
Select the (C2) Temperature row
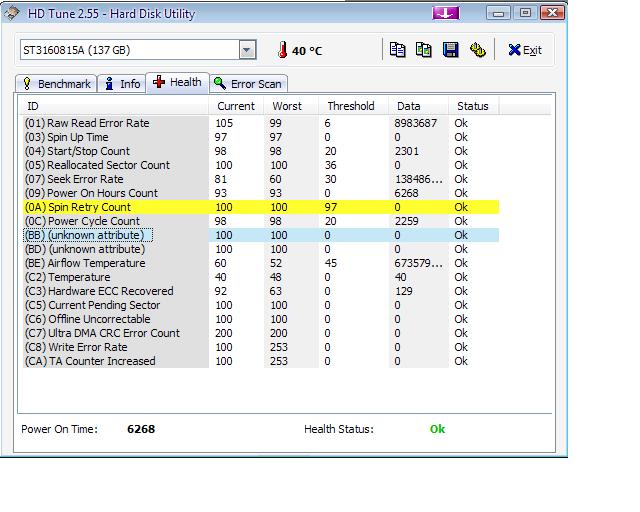[261, 277]
